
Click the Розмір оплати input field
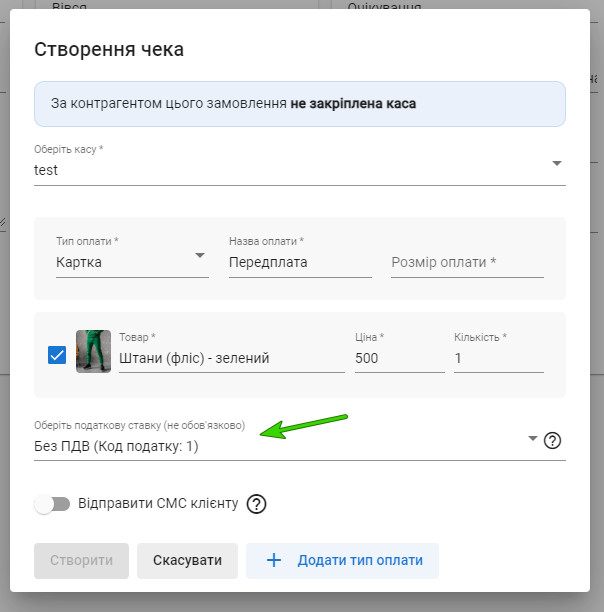466,262
